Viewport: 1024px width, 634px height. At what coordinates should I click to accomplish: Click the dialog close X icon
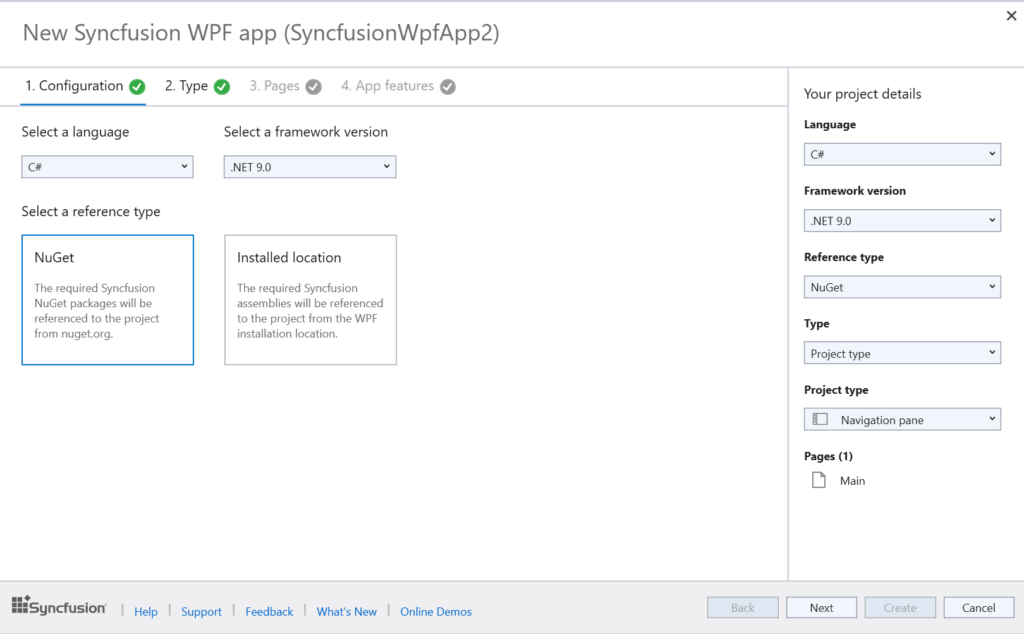[x=1011, y=16]
